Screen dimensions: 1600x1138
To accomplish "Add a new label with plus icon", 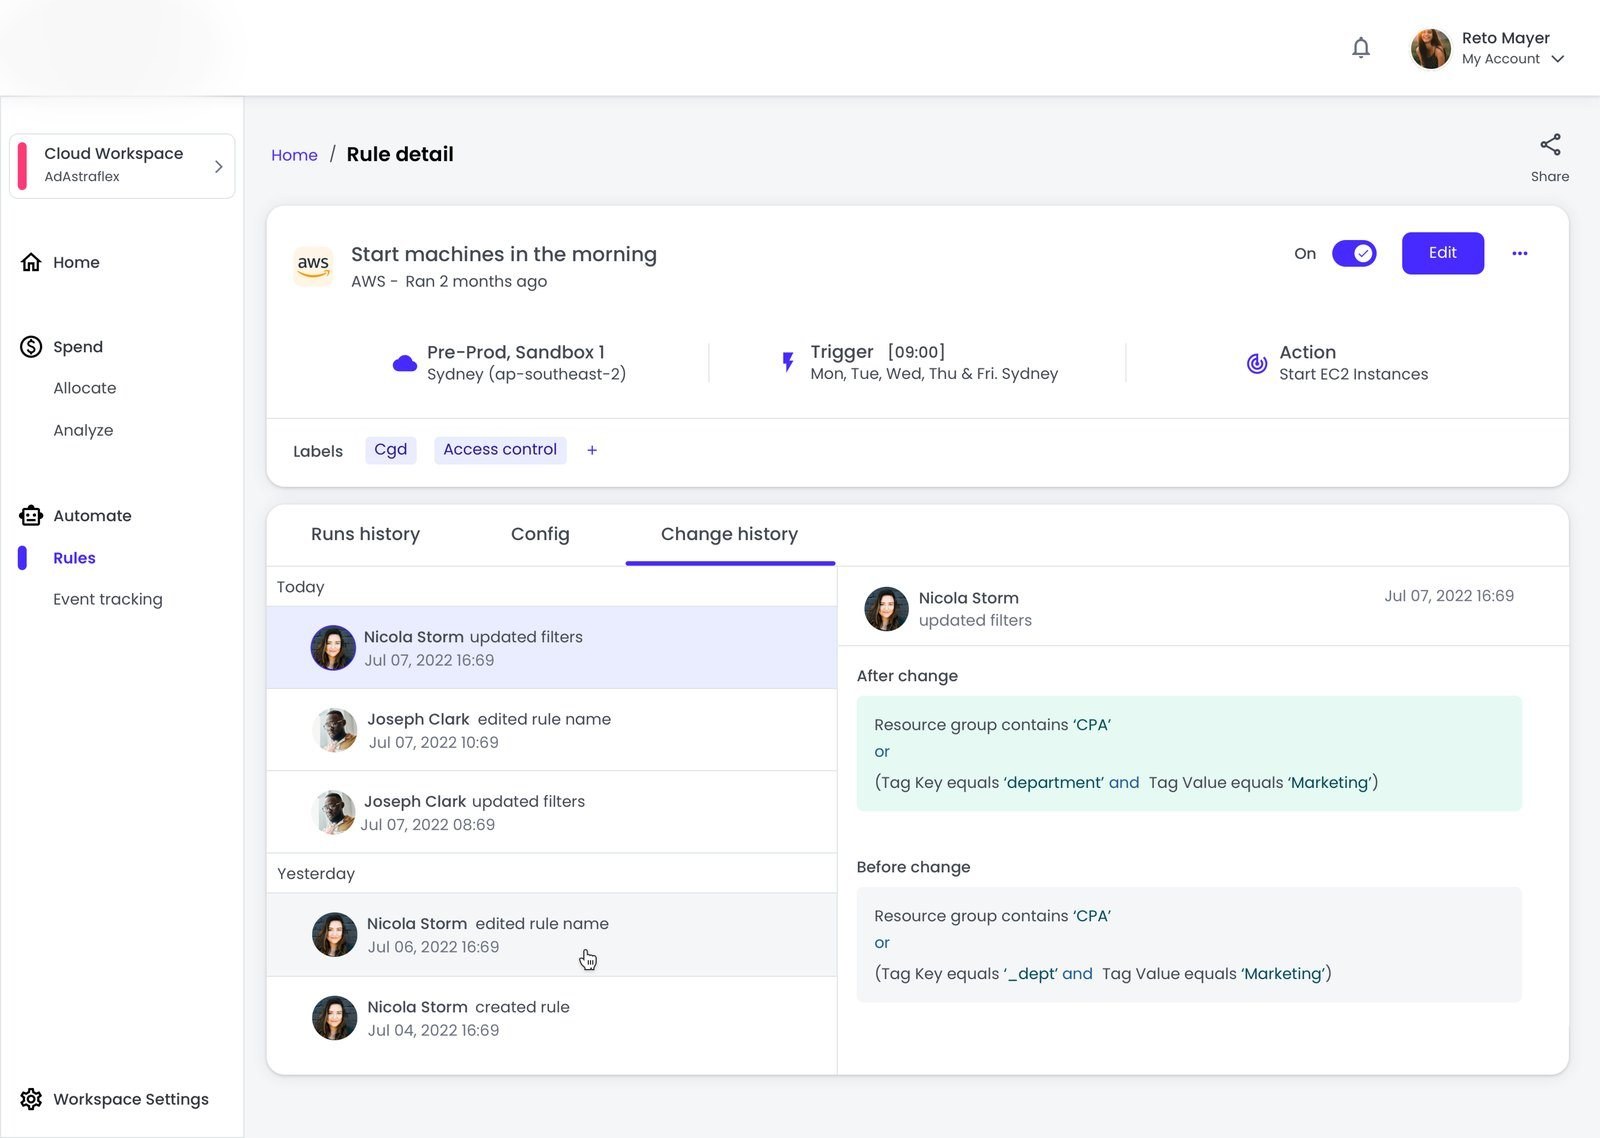I will (x=592, y=450).
